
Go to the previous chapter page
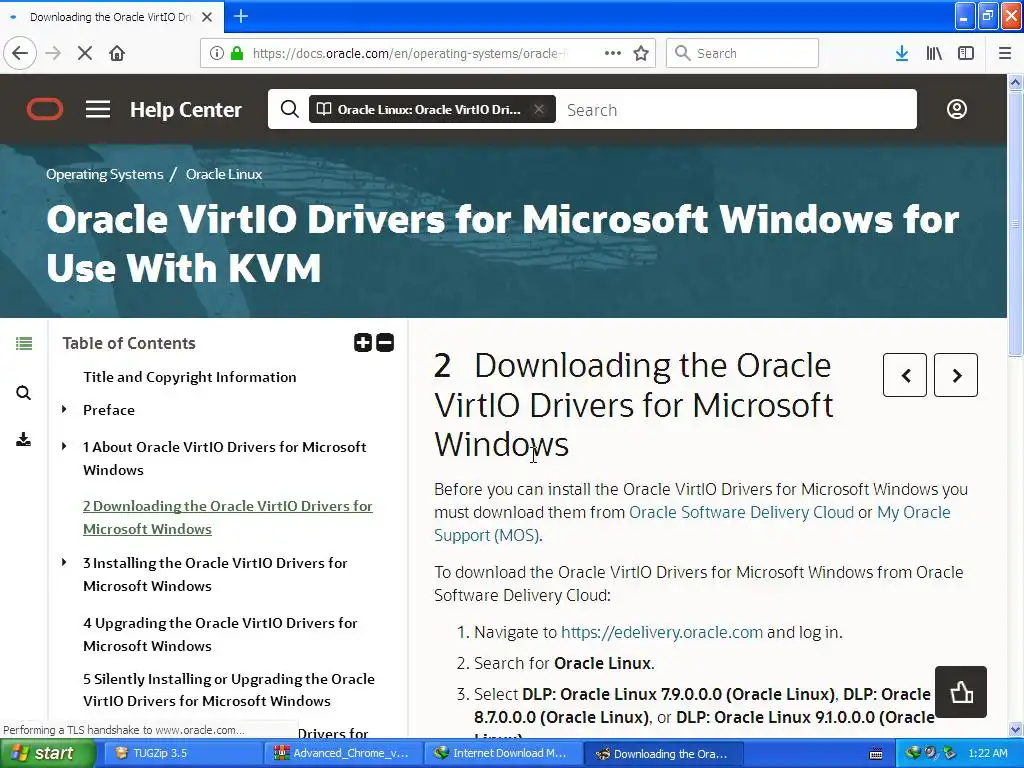pyautogui.click(x=904, y=375)
